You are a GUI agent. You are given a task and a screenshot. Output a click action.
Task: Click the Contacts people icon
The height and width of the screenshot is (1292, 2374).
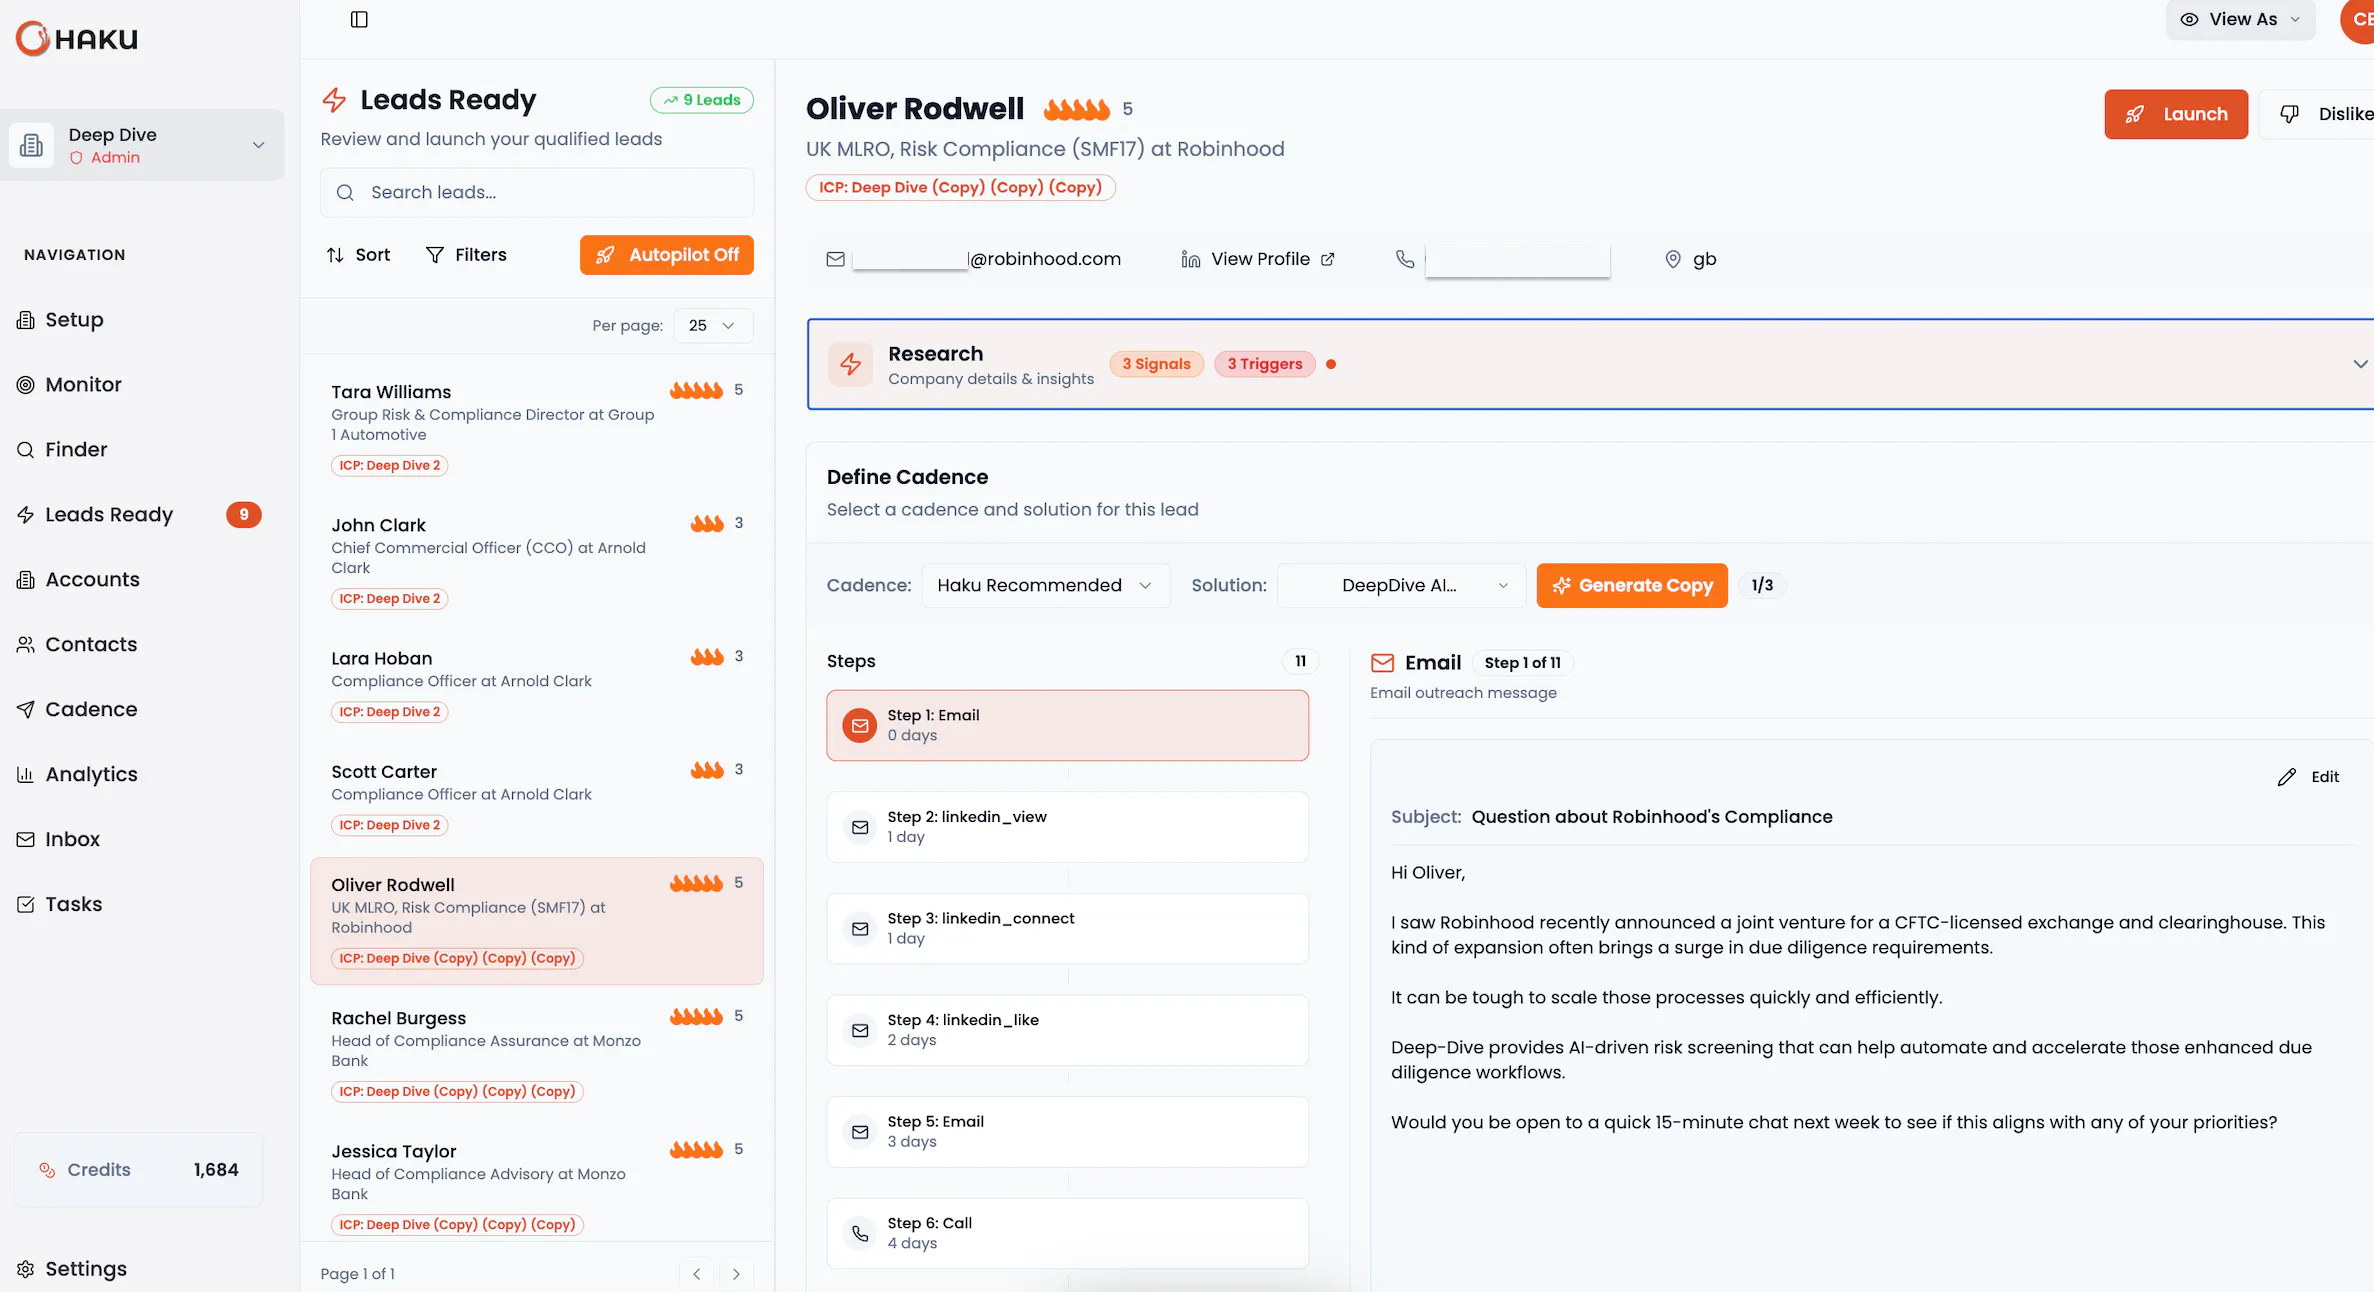click(26, 645)
